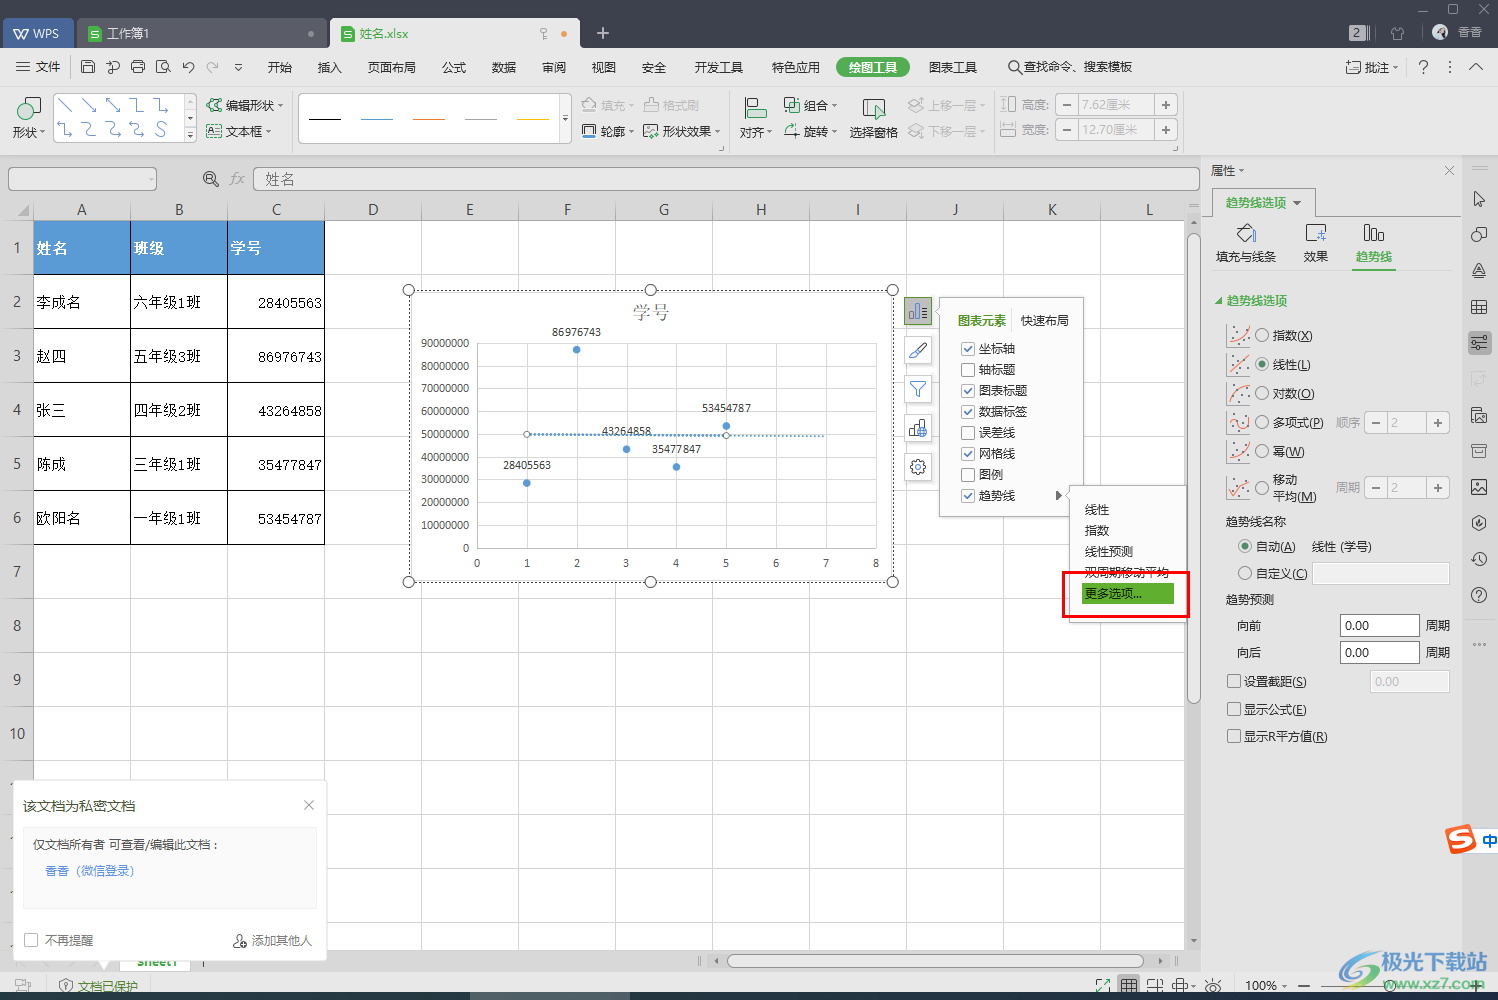This screenshot has height=1000, width=1498.
Task: Click the Add Others (添加其他人) link
Action: pos(273,941)
